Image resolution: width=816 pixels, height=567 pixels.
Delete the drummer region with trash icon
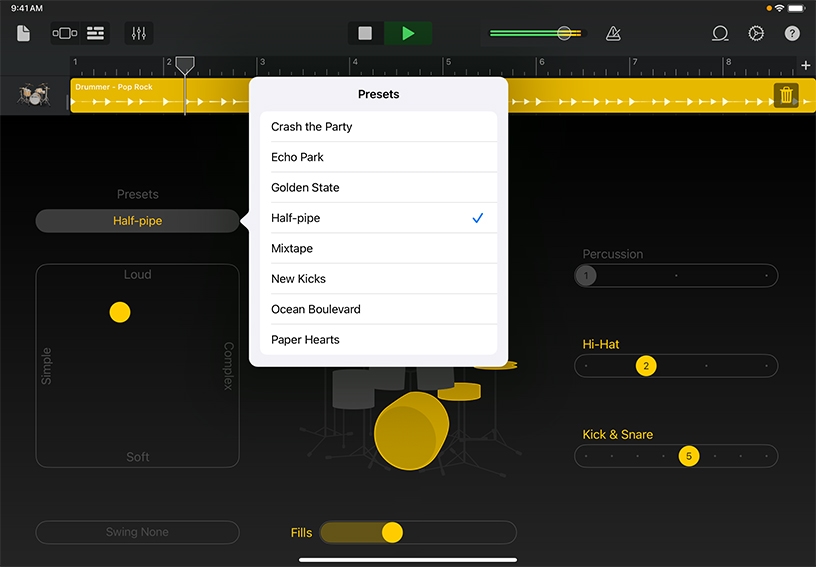pyautogui.click(x=786, y=96)
